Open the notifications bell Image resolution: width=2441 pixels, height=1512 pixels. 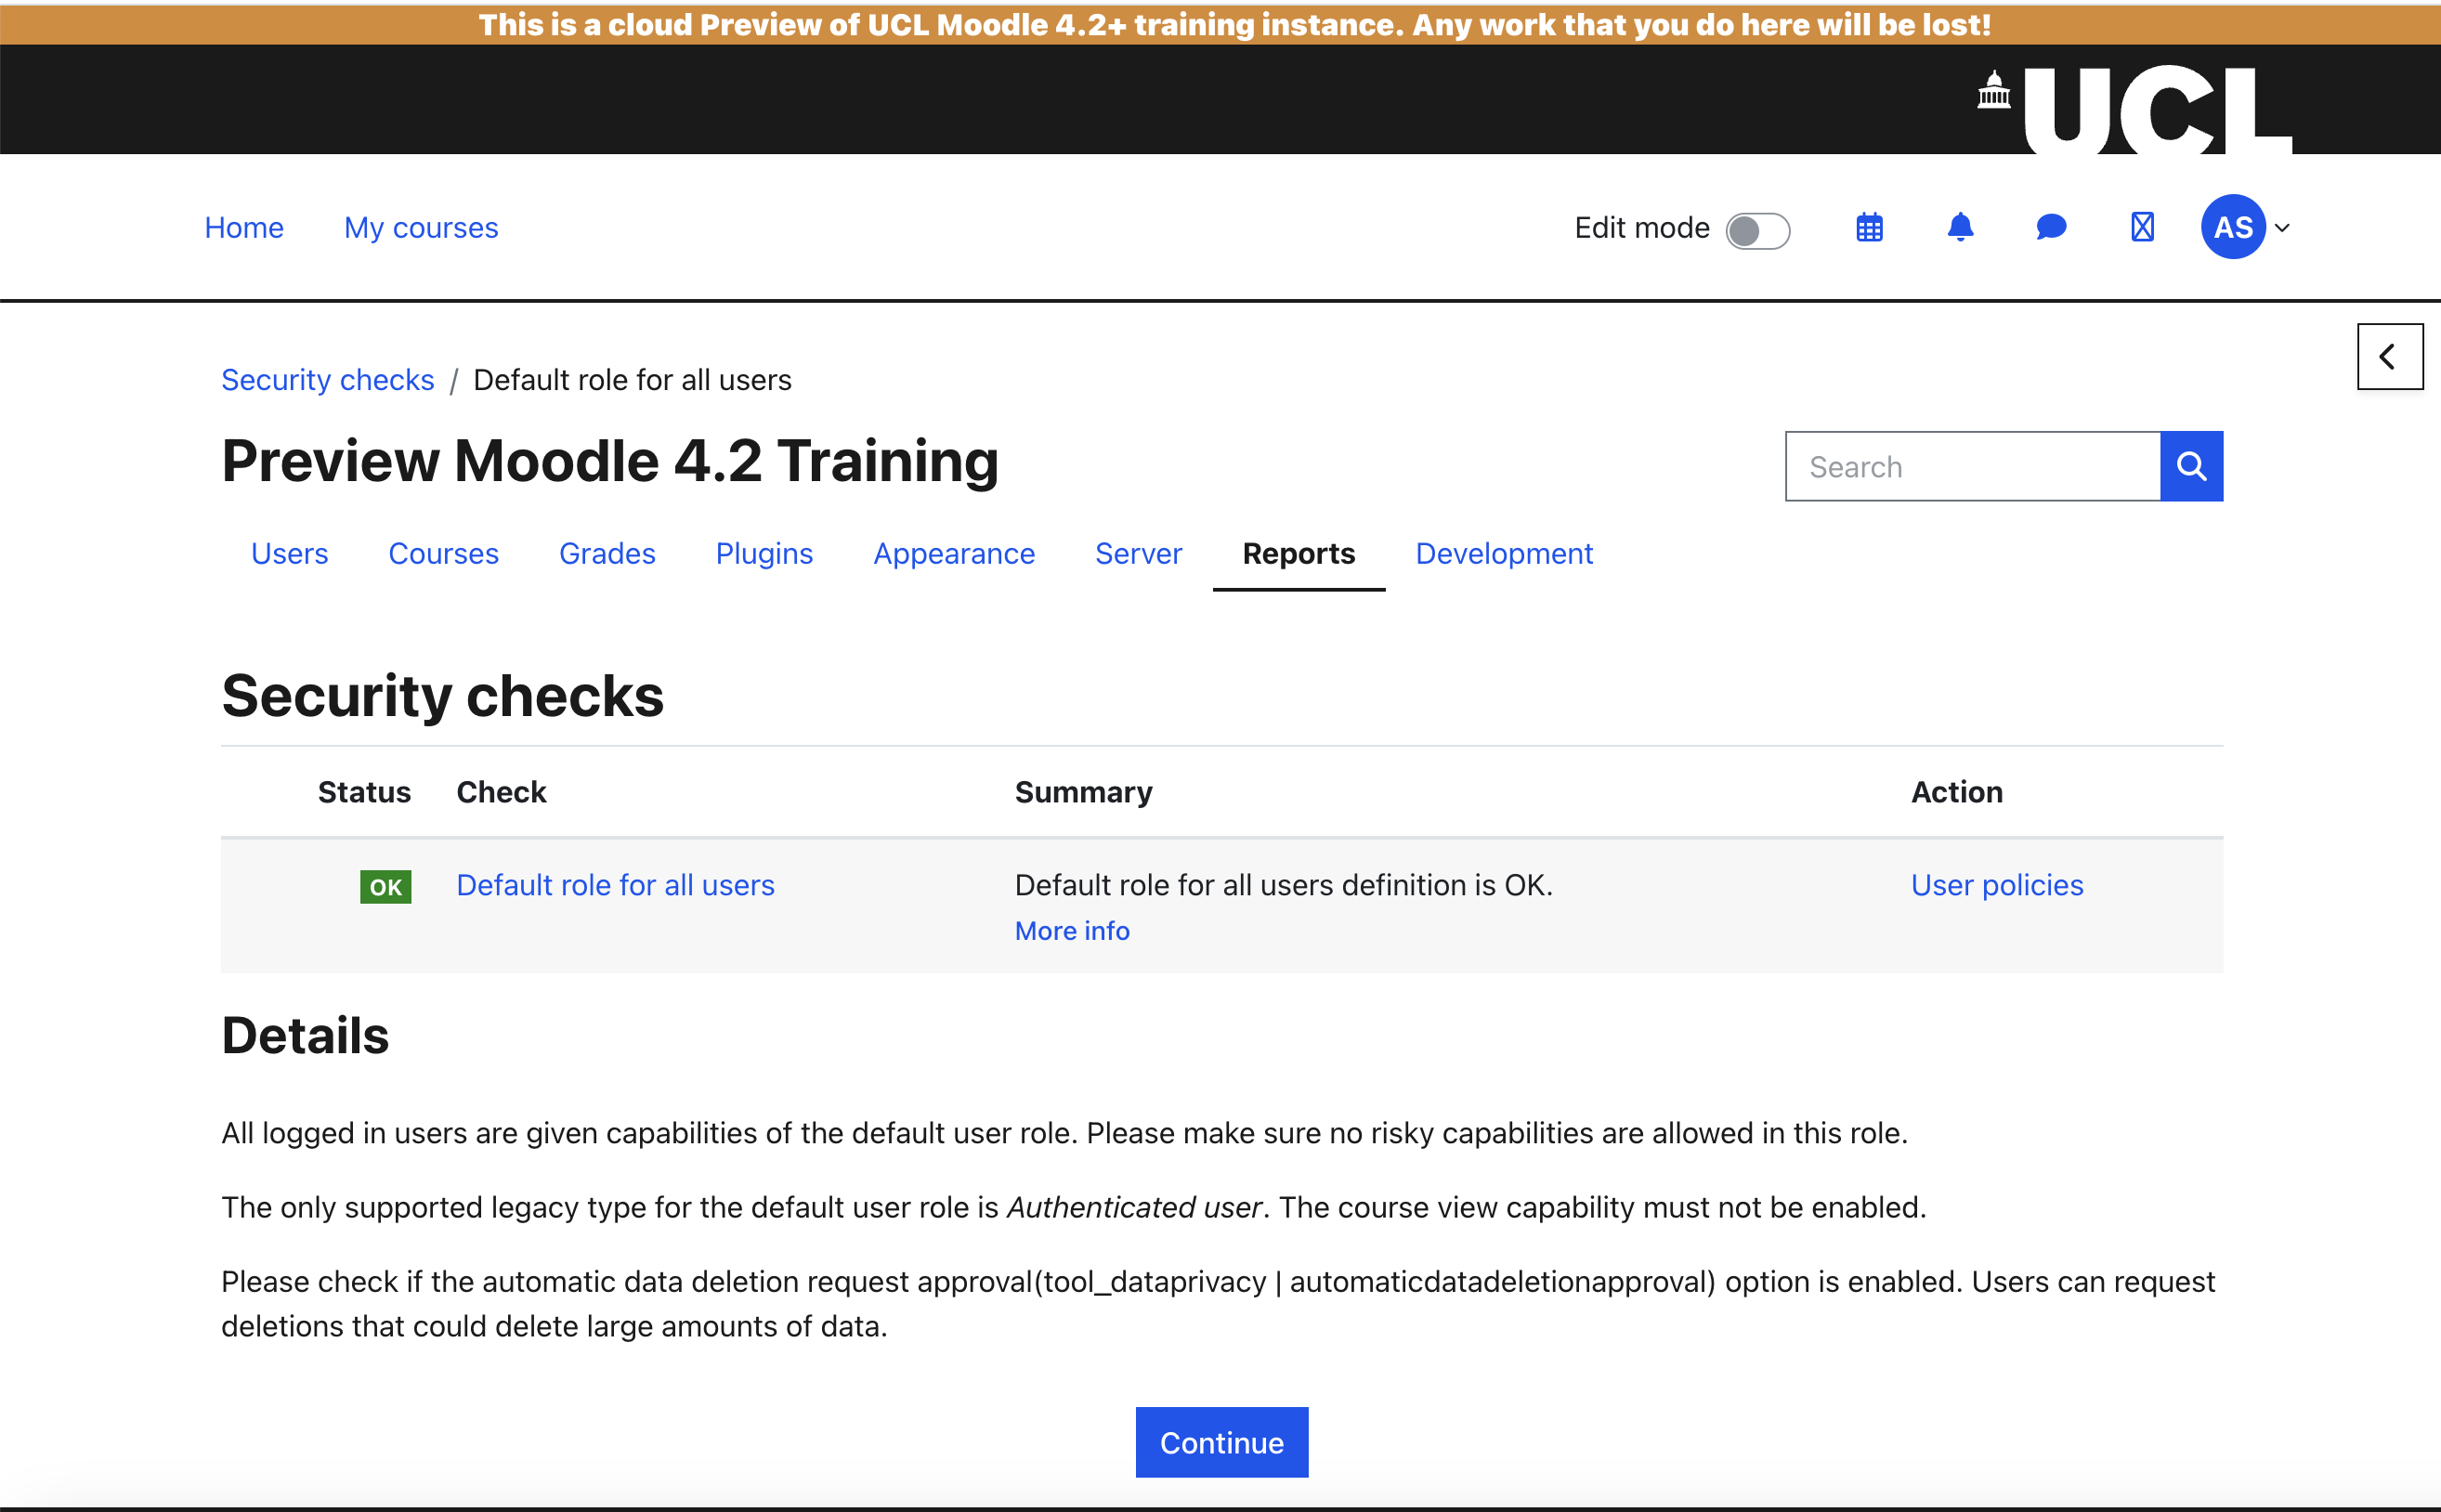1960,228
